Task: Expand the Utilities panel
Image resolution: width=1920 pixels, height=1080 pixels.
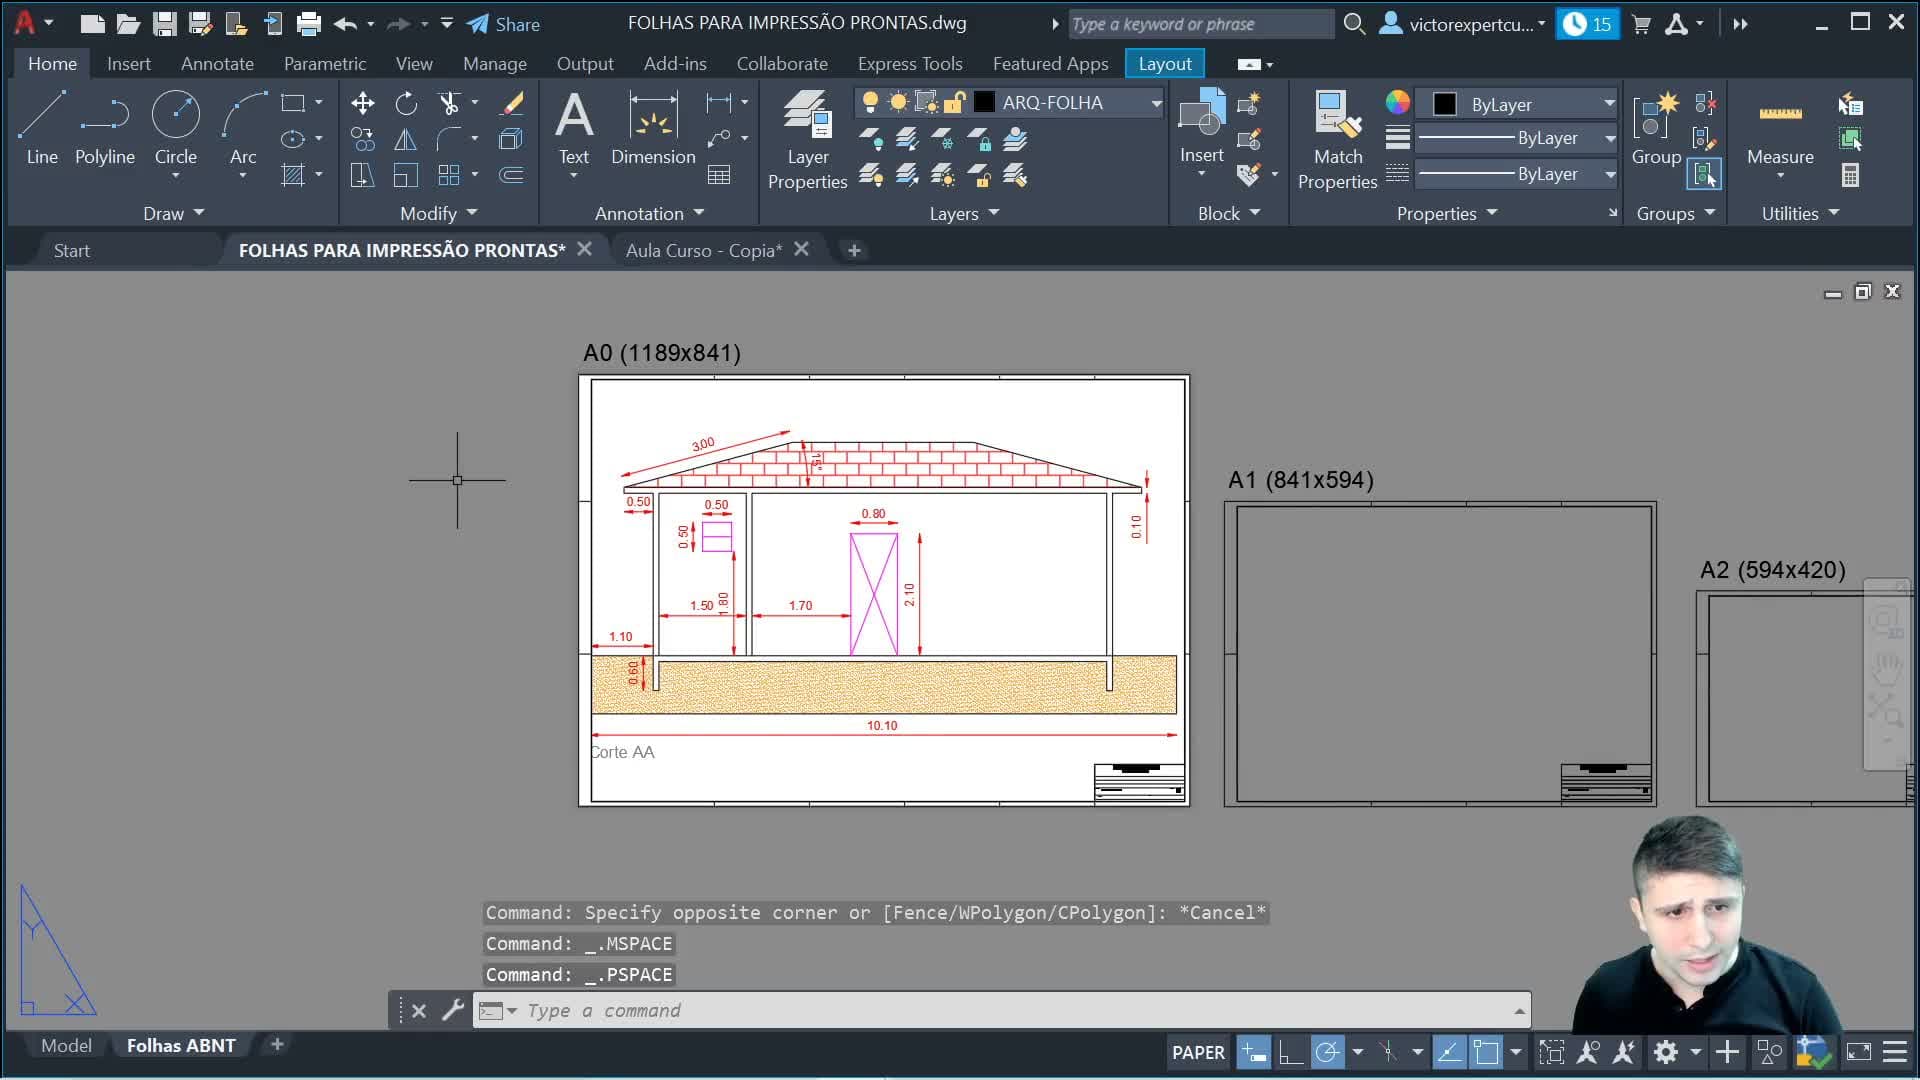Action: tap(1799, 213)
